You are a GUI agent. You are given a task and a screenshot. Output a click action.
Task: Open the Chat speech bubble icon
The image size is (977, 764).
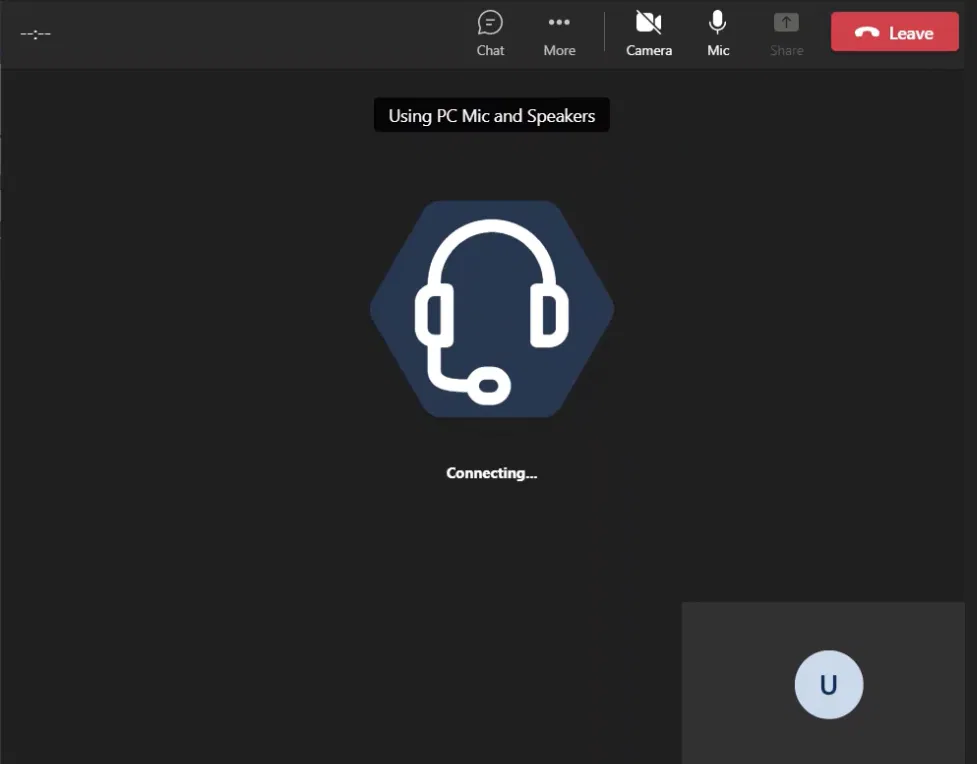click(x=490, y=22)
